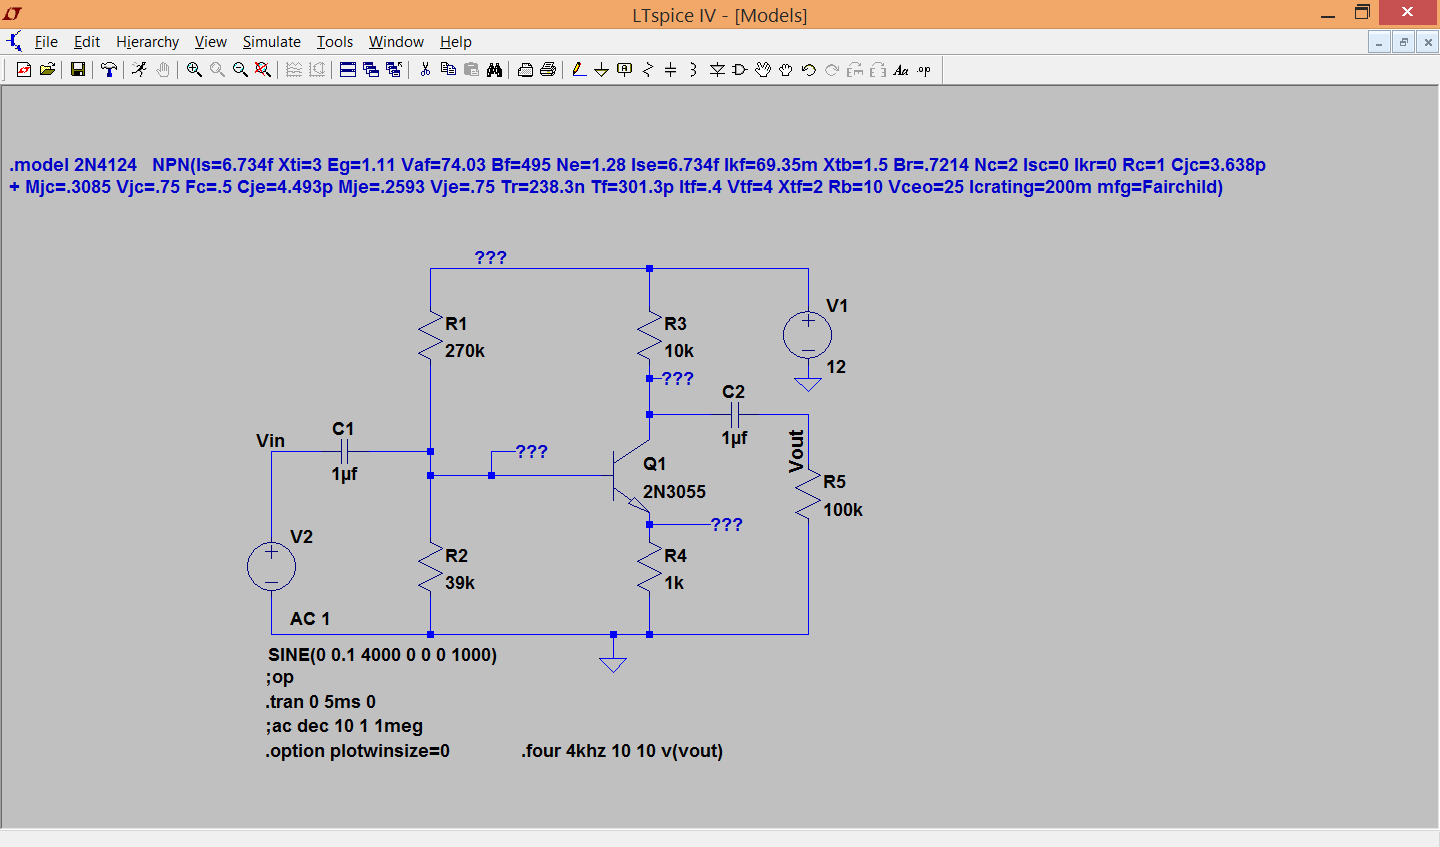Place a Ground symbol tool
1440x847 pixels.
[601, 70]
